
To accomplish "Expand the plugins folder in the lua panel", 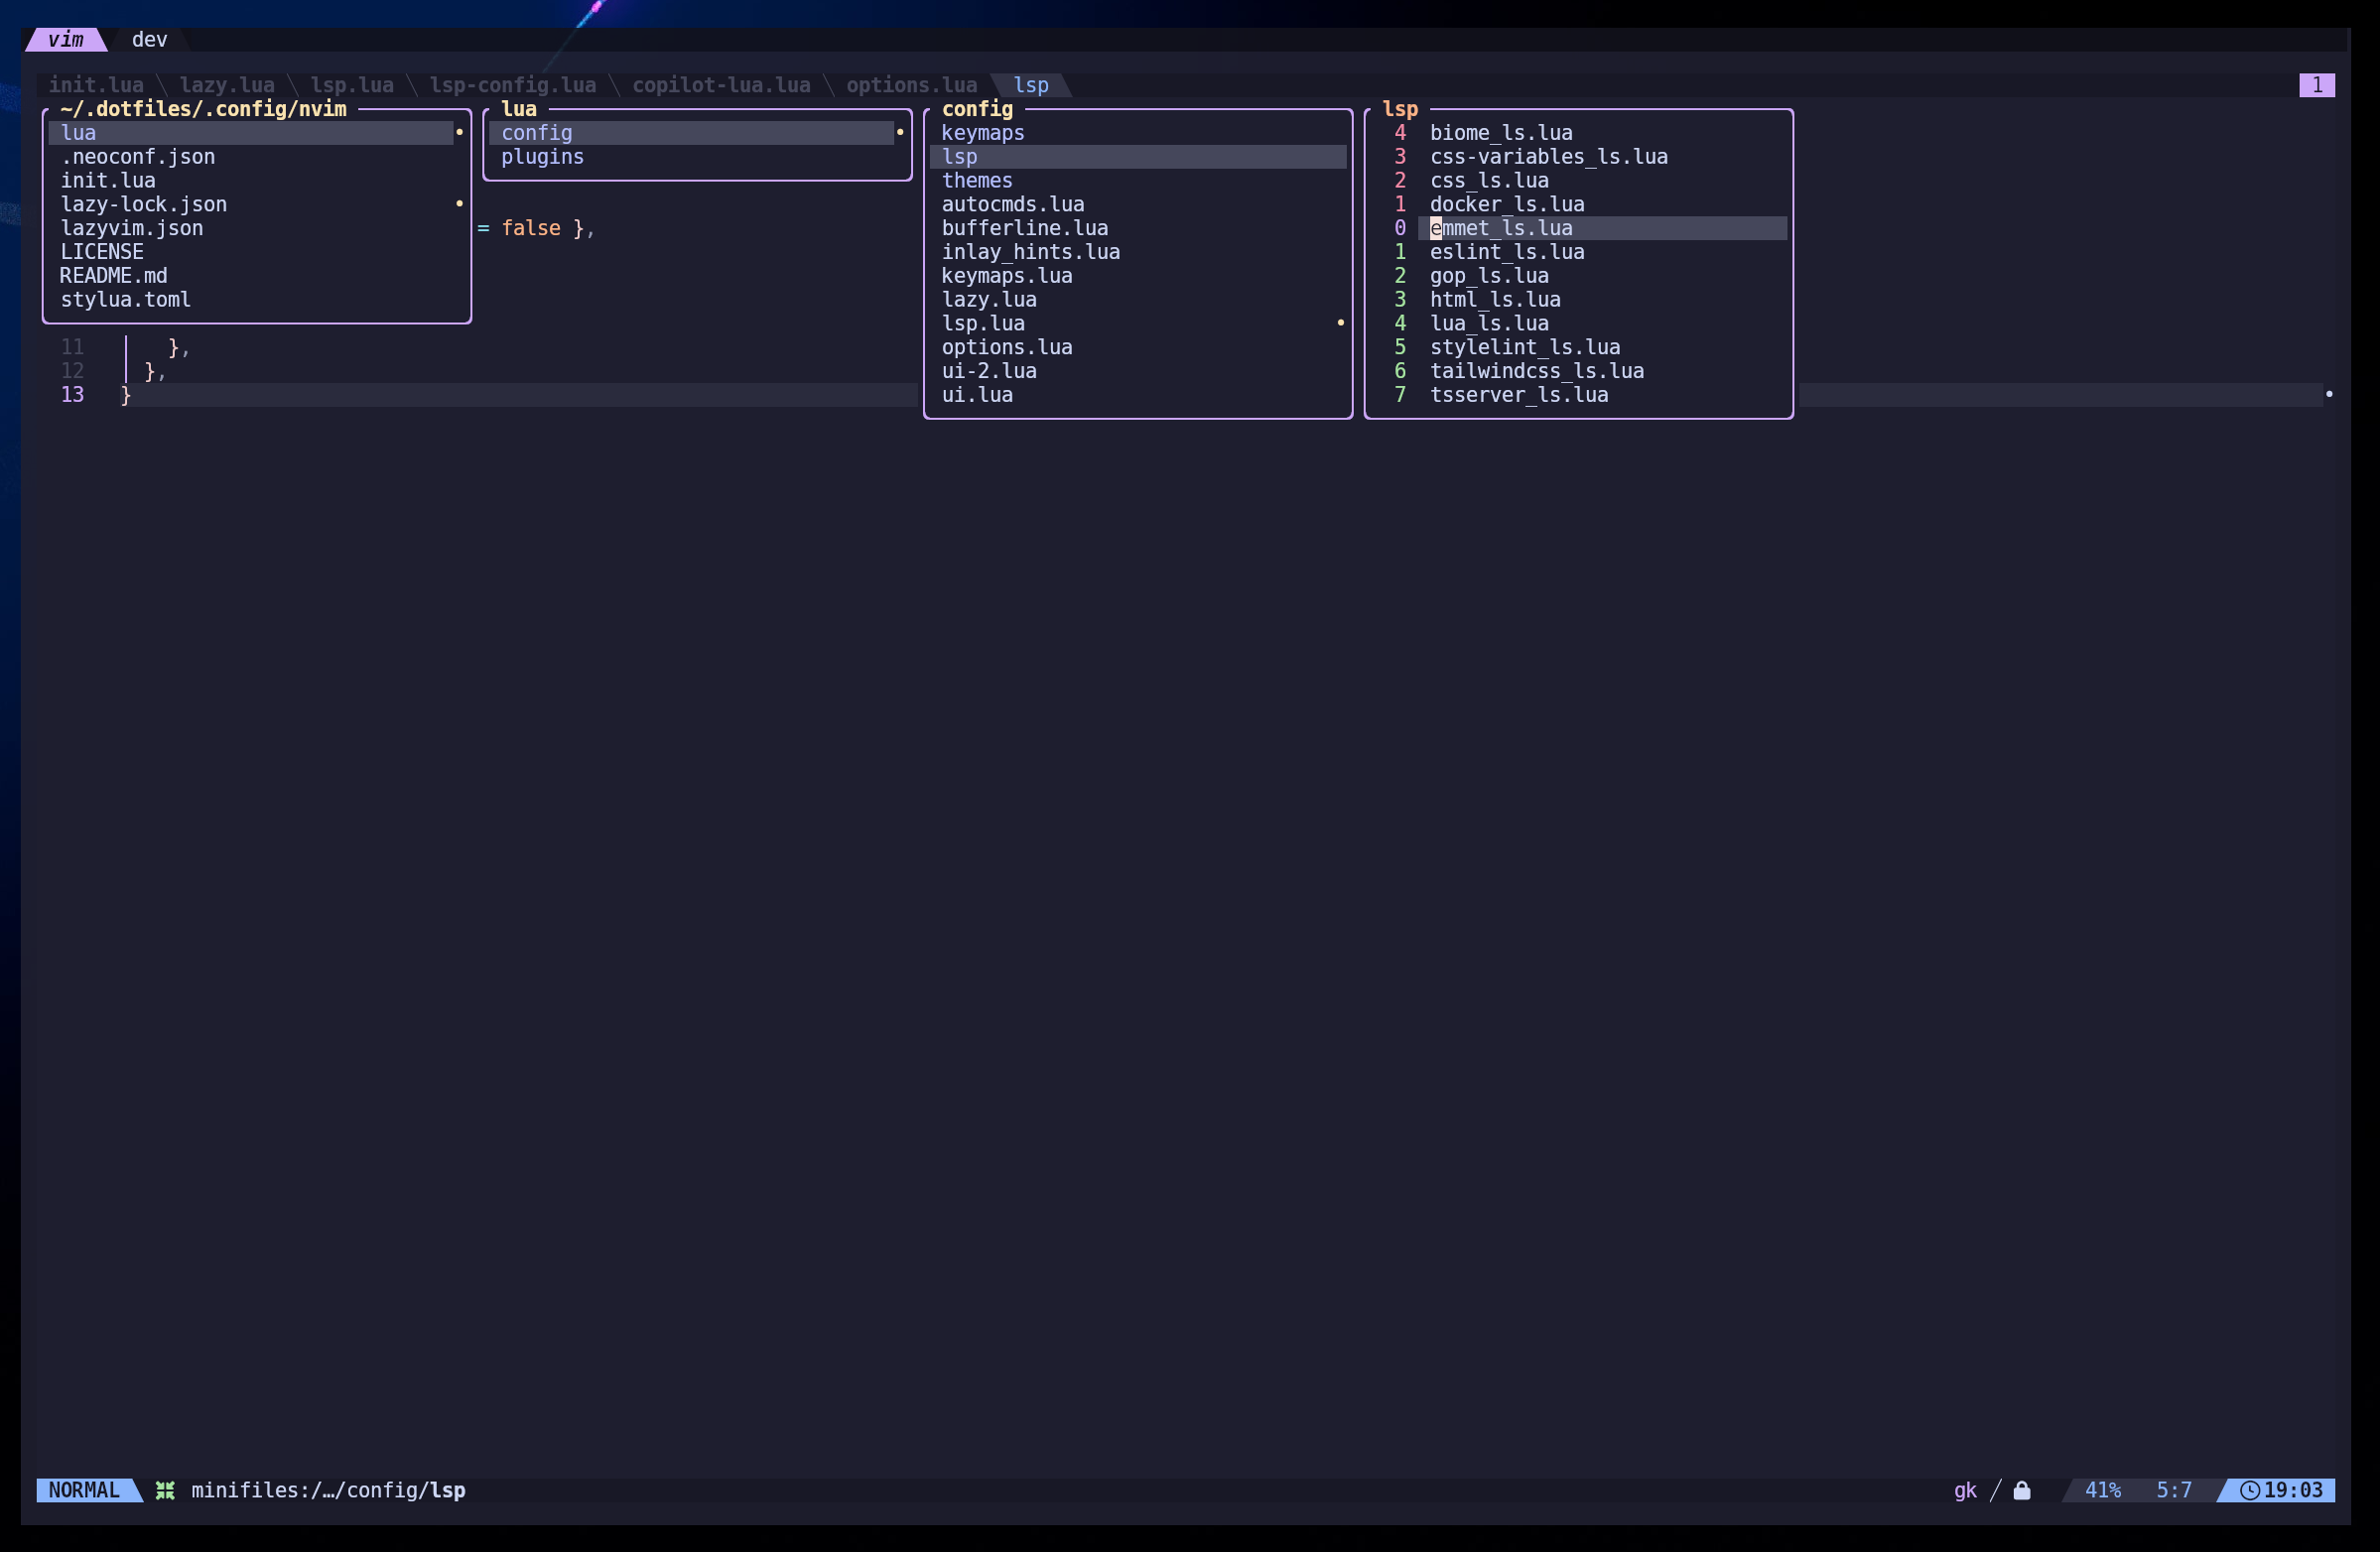I will [x=542, y=157].
